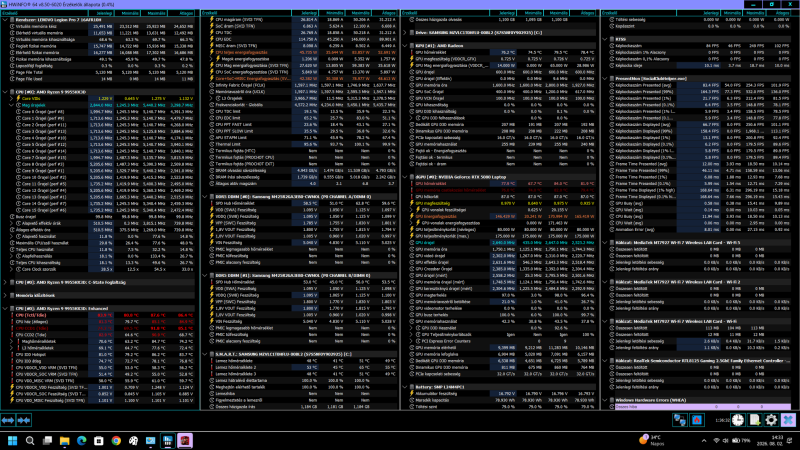Click the lightning icon beside CPU TDC
The height and width of the screenshot is (450, 800).
pos(212,33)
